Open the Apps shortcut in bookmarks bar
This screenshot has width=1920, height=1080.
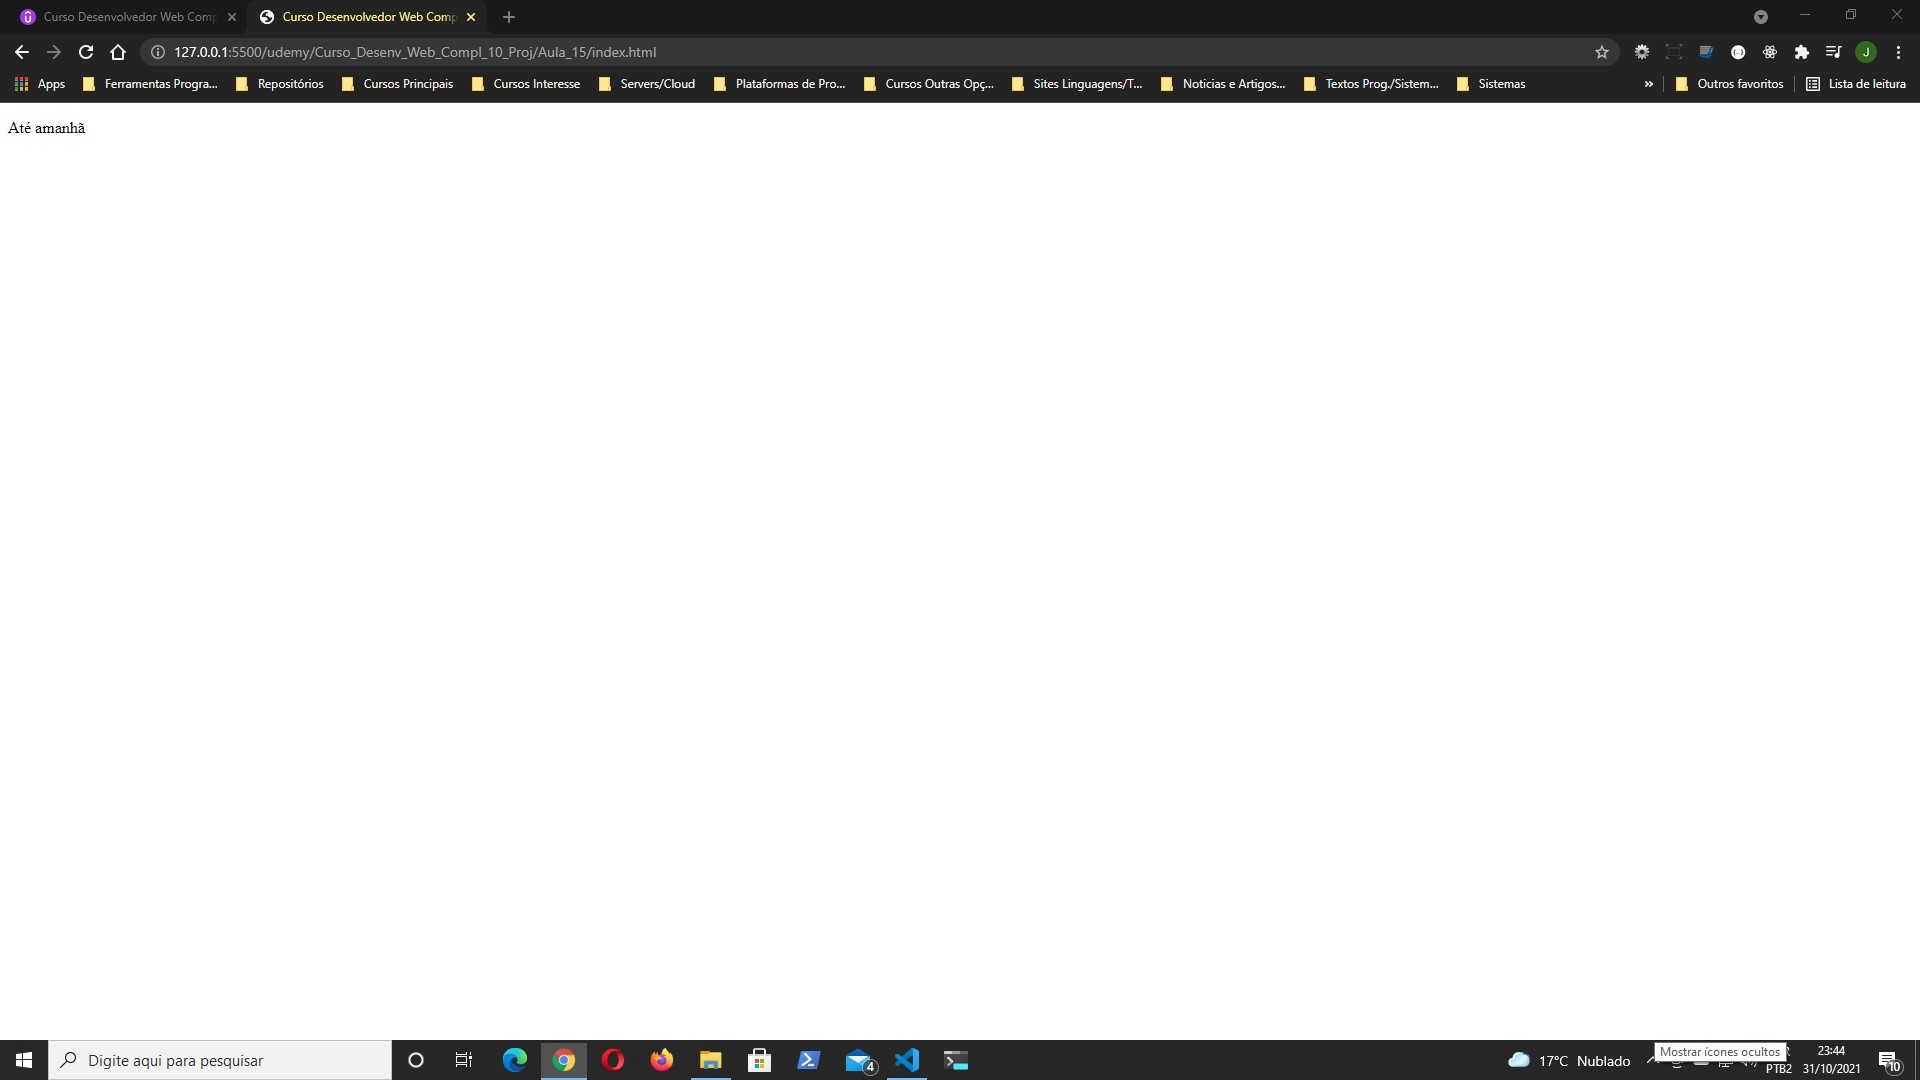point(40,84)
